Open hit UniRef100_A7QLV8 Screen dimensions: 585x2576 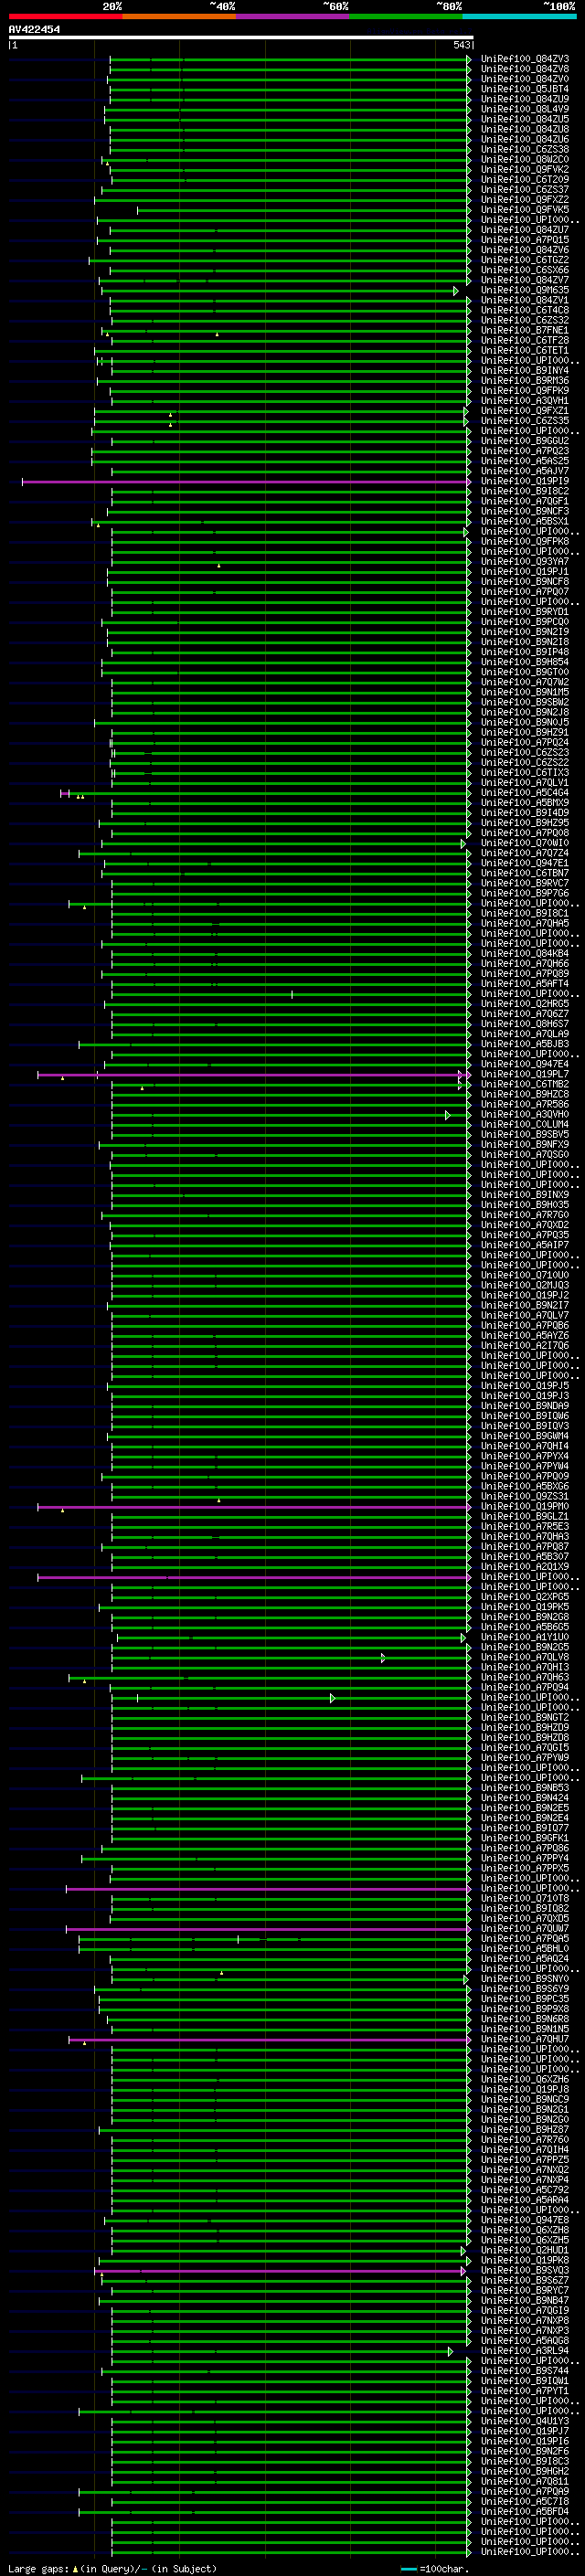click(525, 1657)
